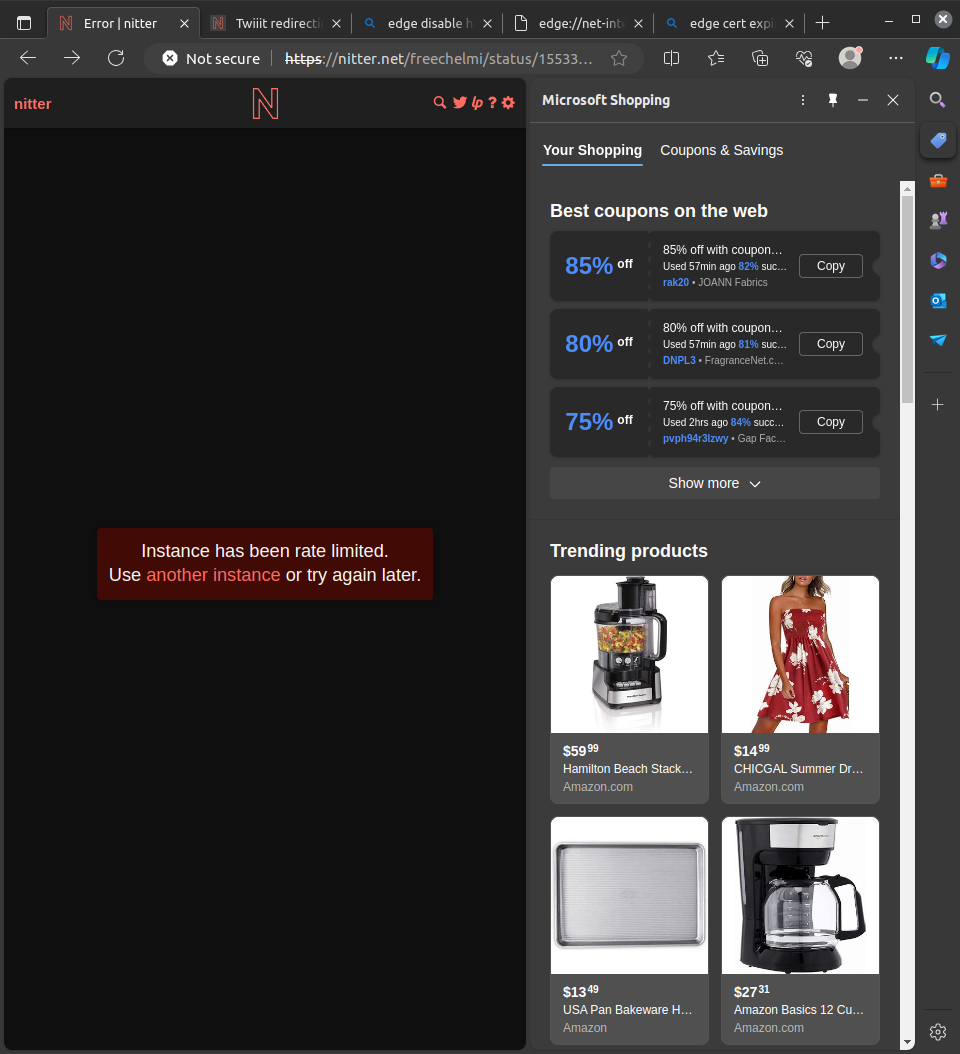Open split screen view
Viewport: 960px width, 1054px height.
point(671,58)
